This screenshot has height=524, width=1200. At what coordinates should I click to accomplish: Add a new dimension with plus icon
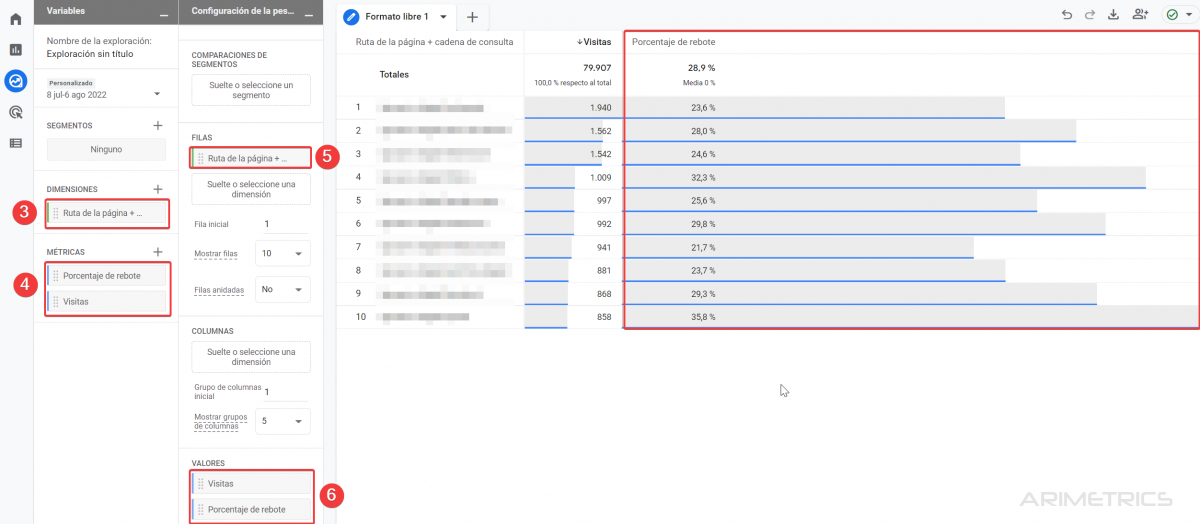157,189
